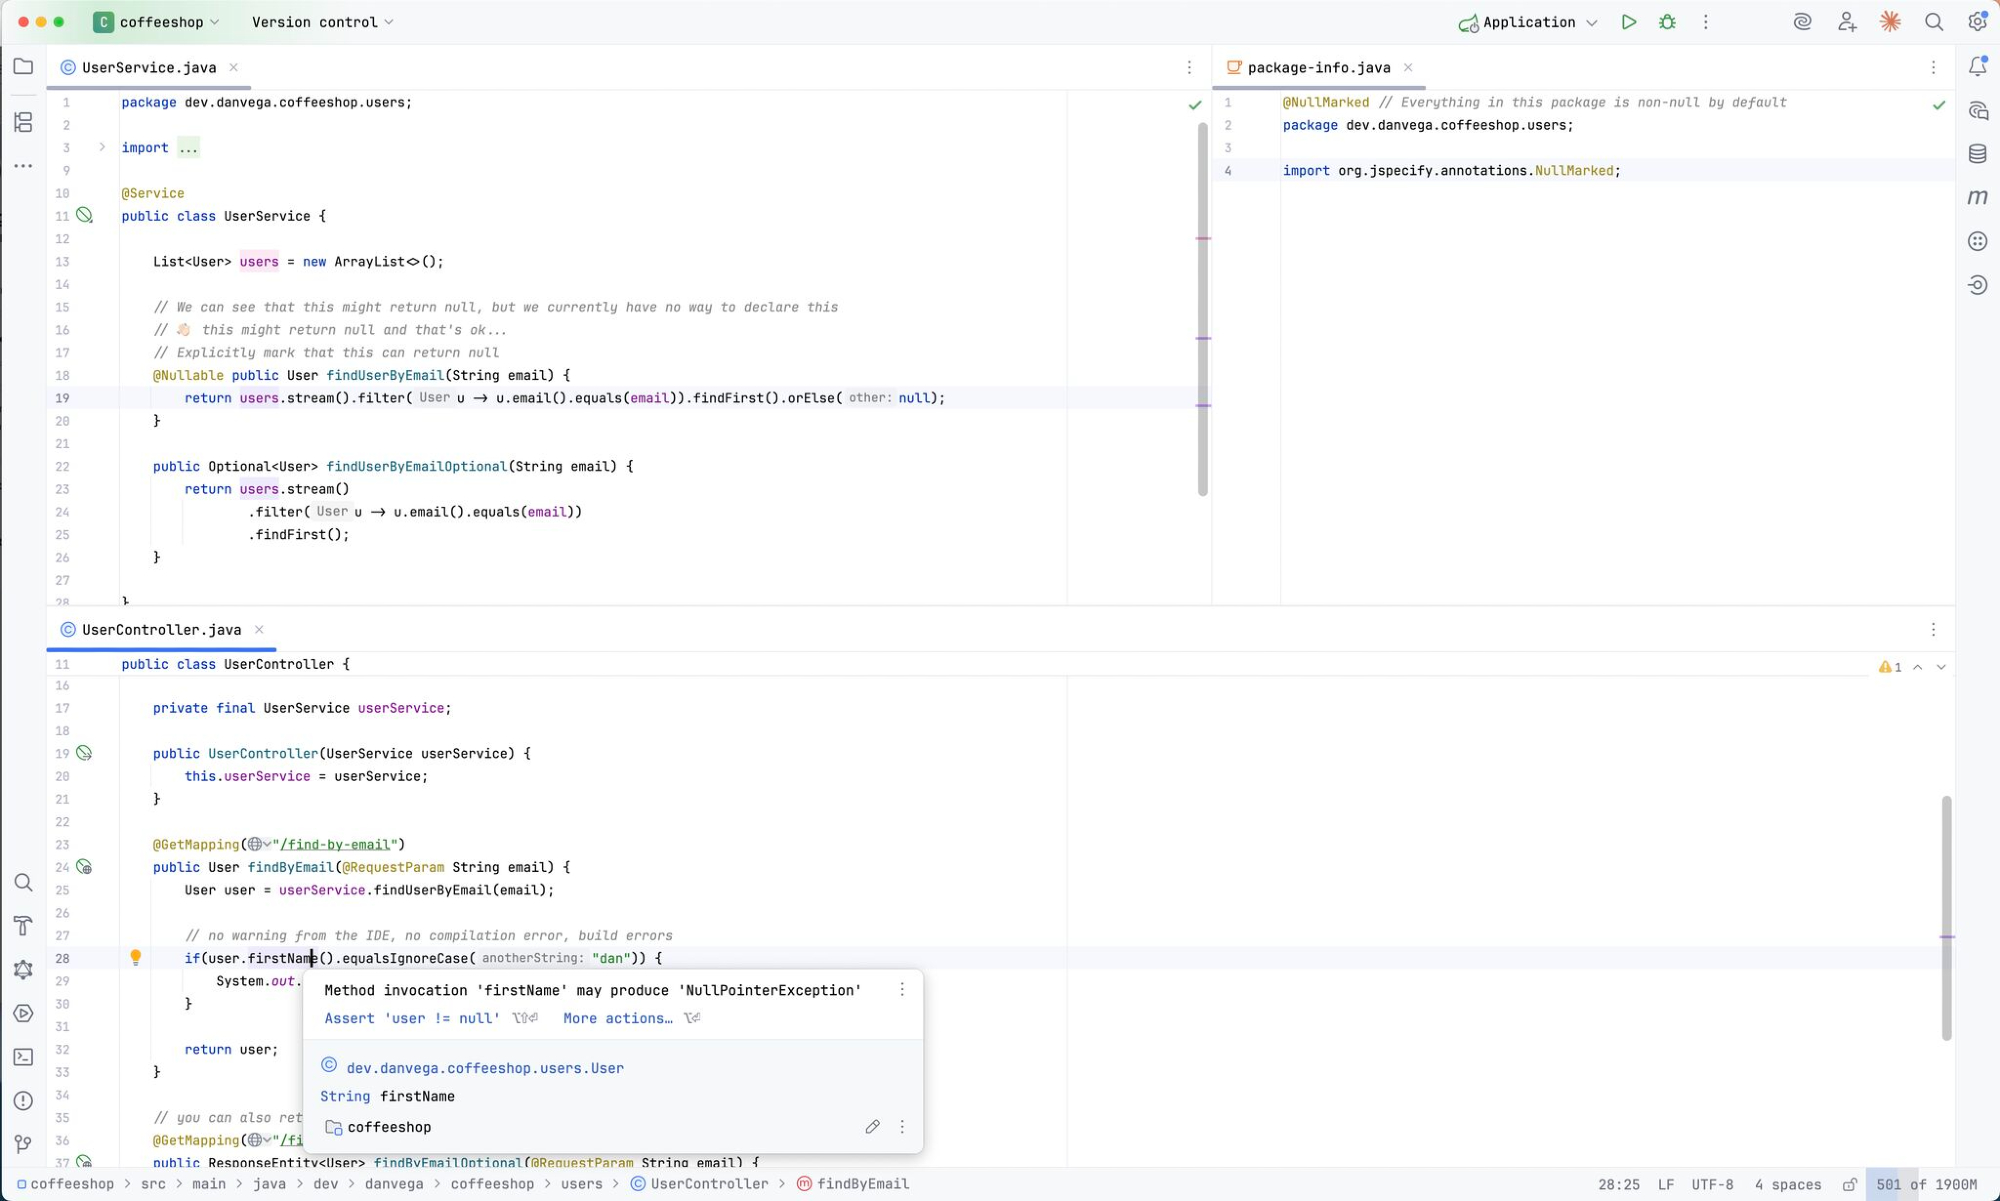Click the yellow intention lightbulb on line 28
Viewport: 2000px width, 1201px height.
pos(136,957)
